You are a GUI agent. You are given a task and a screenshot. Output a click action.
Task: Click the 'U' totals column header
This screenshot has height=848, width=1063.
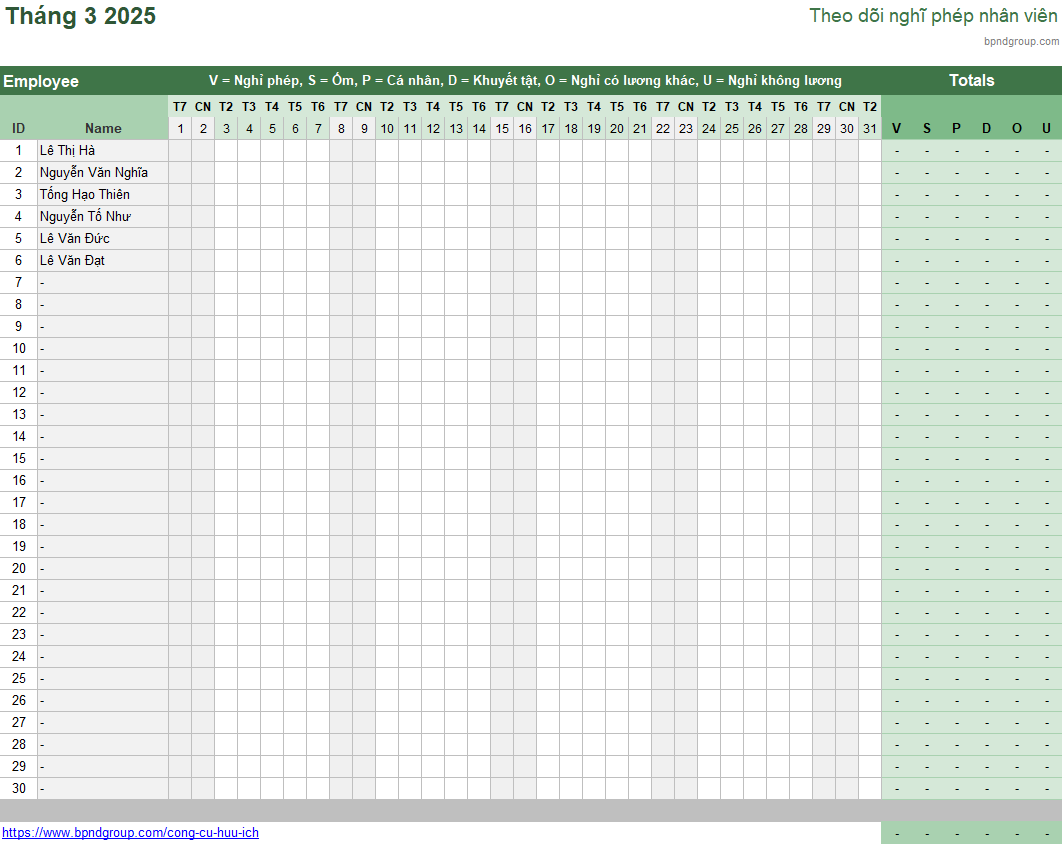pyautogui.click(x=1046, y=129)
